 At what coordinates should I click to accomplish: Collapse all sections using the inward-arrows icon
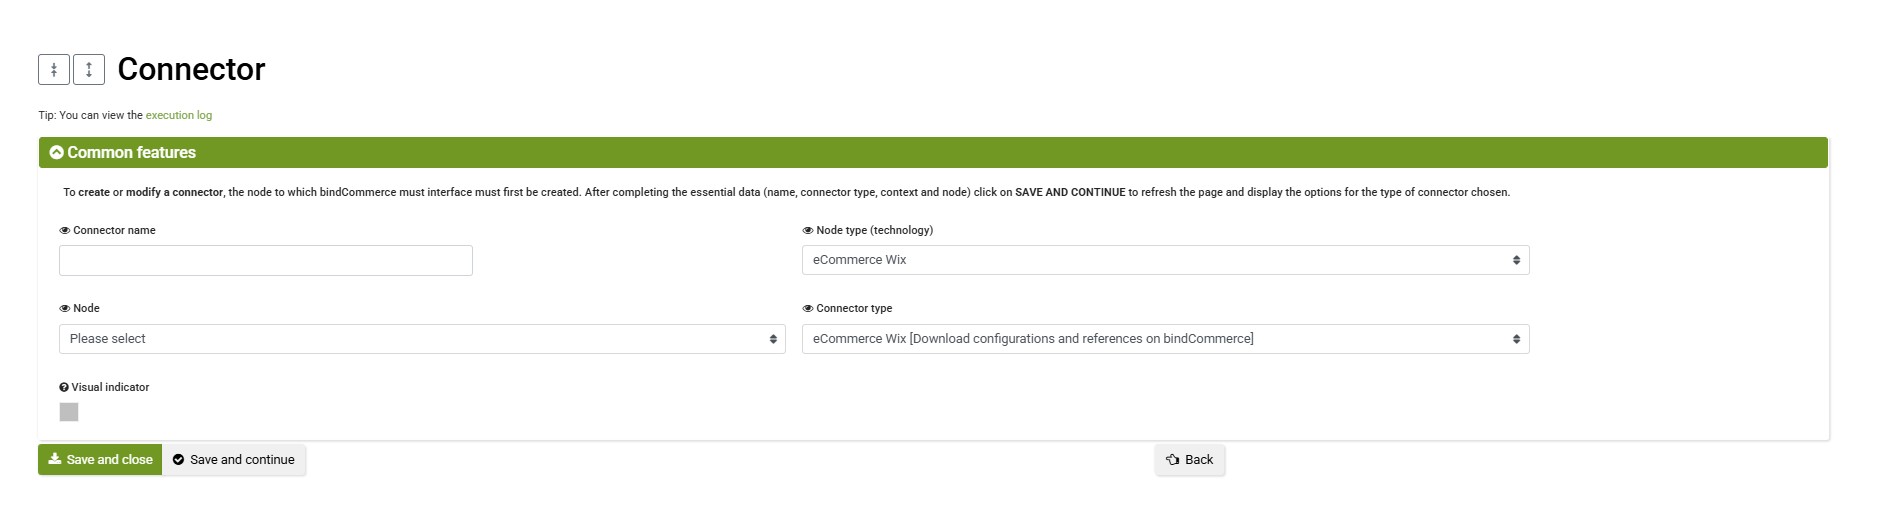point(54,69)
